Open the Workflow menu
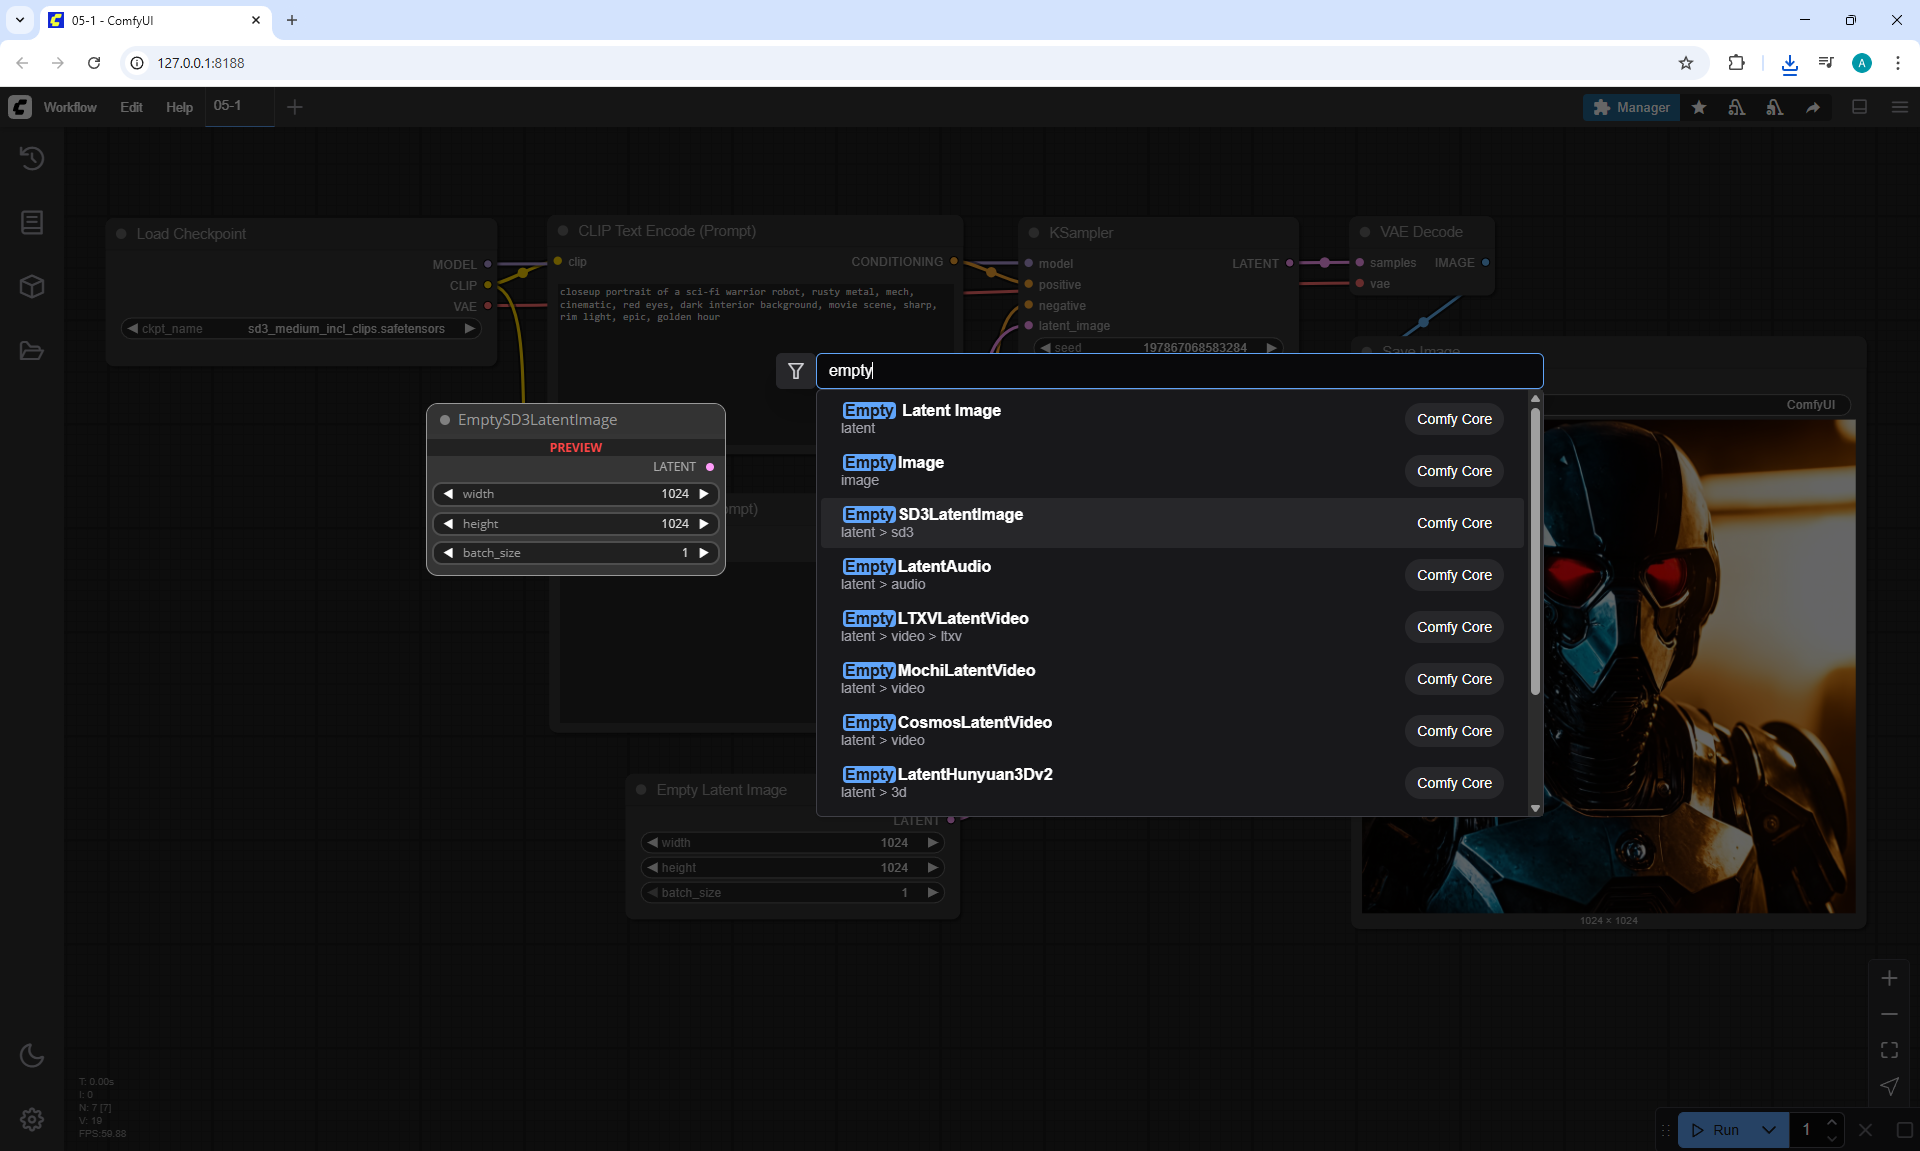 click(x=70, y=107)
